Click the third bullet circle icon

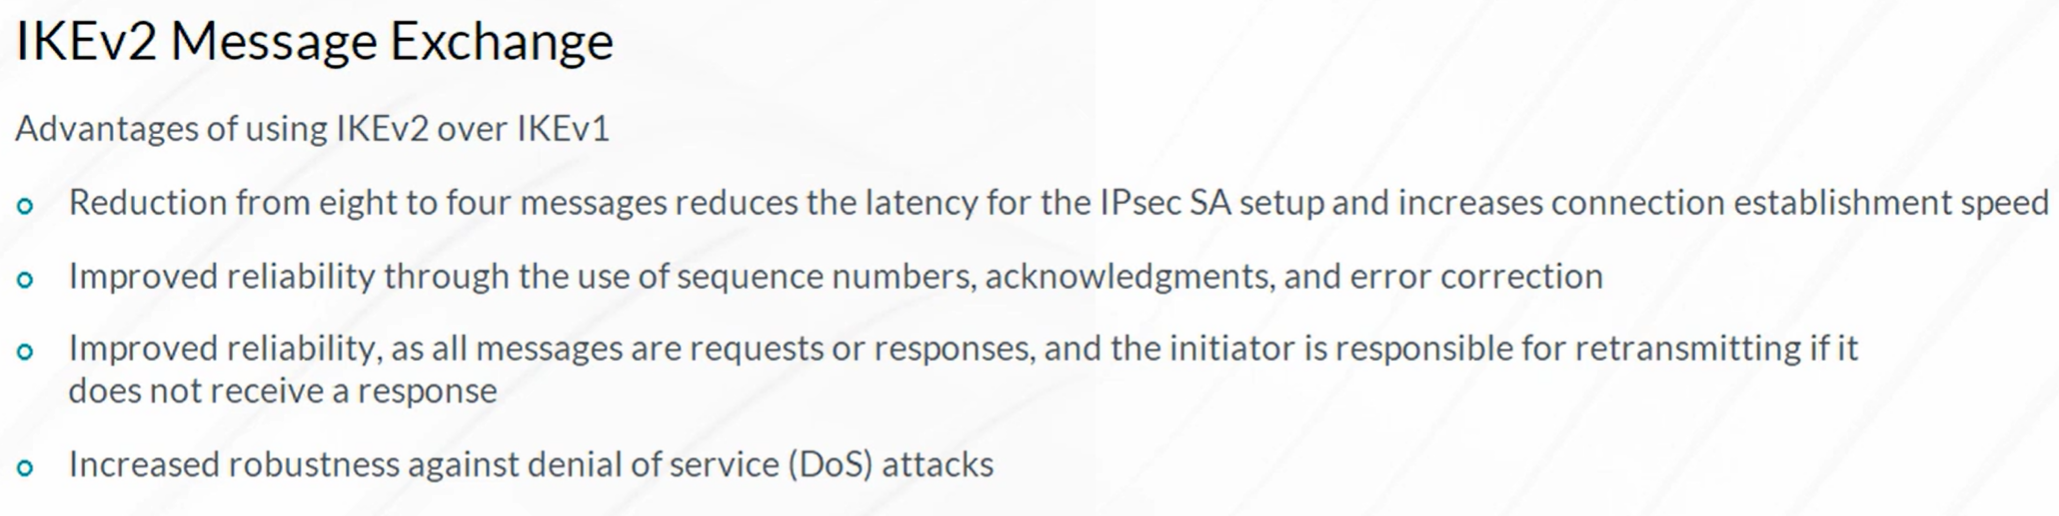point(25,352)
